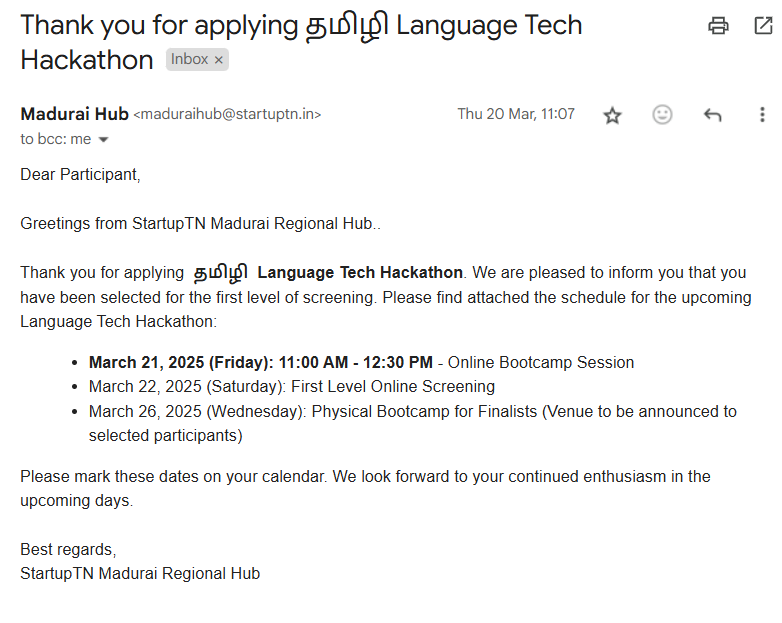
Task: Click the Print all icon
Action: coord(718,26)
